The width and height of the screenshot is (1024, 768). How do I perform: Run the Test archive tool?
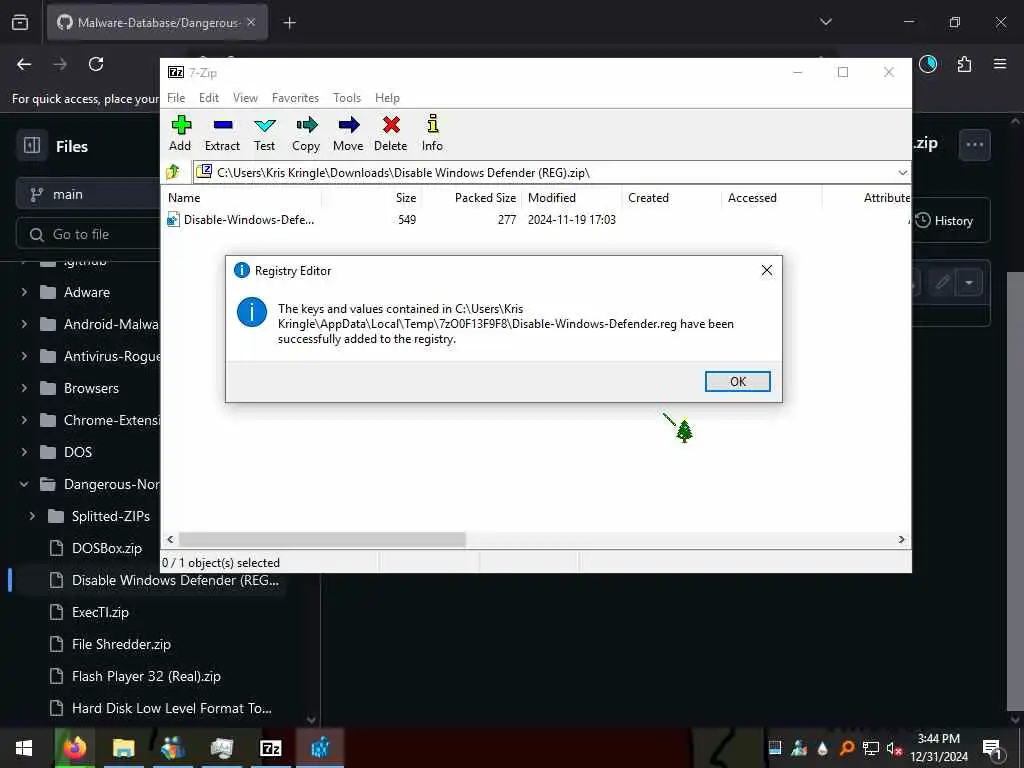coord(264,133)
